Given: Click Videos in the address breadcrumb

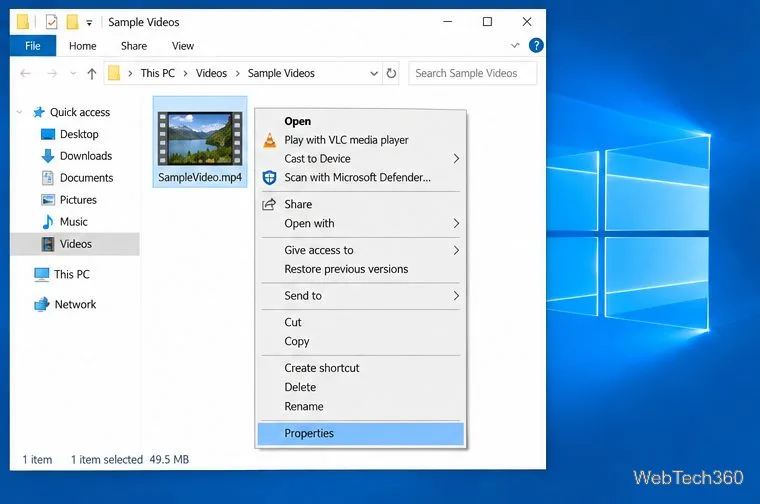Looking at the screenshot, I should (211, 73).
